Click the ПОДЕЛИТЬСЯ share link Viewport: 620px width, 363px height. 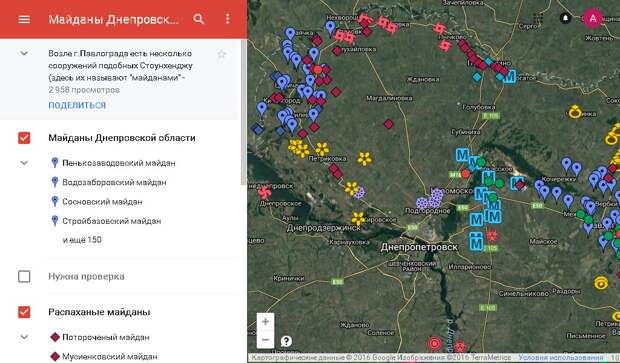[77, 105]
